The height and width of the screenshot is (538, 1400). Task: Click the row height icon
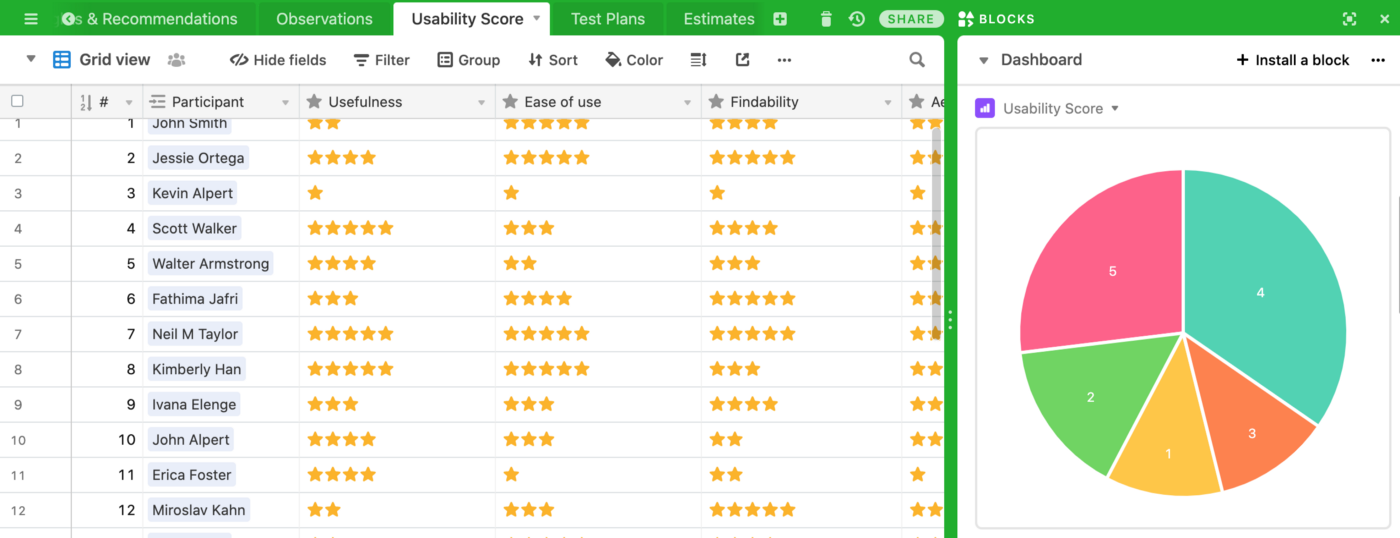[698, 60]
